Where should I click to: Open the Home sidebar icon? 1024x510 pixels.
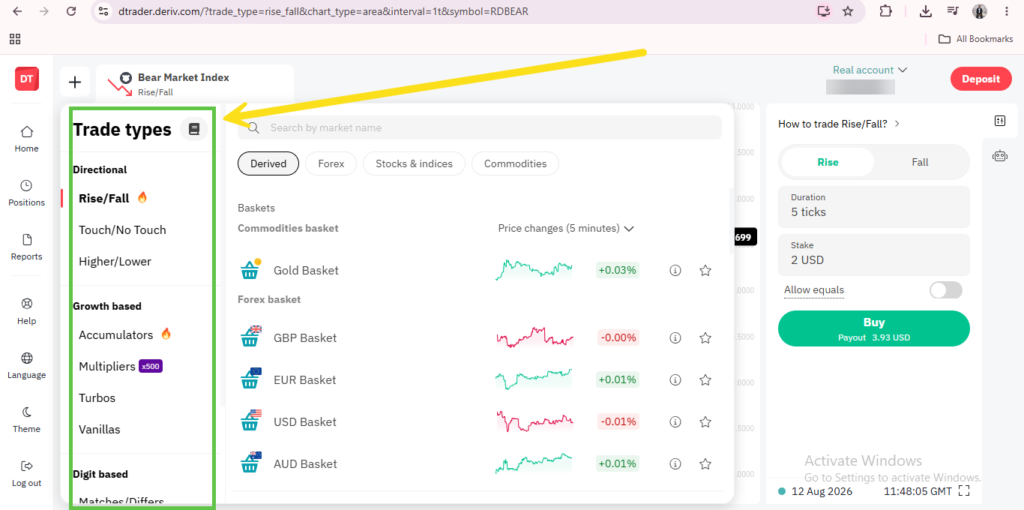tap(27, 138)
